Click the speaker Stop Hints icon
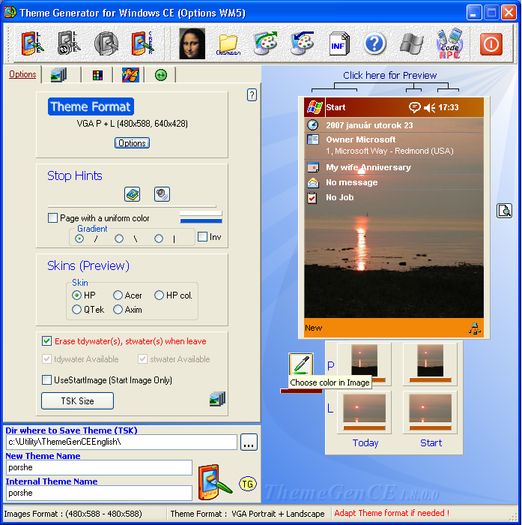The width and height of the screenshot is (522, 525). pos(162,194)
